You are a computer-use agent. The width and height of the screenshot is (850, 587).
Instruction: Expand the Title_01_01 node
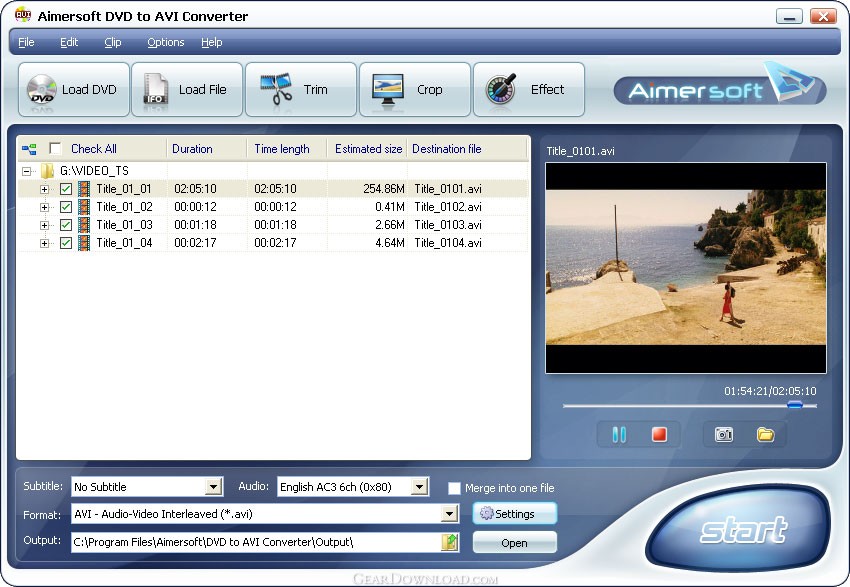[44, 189]
